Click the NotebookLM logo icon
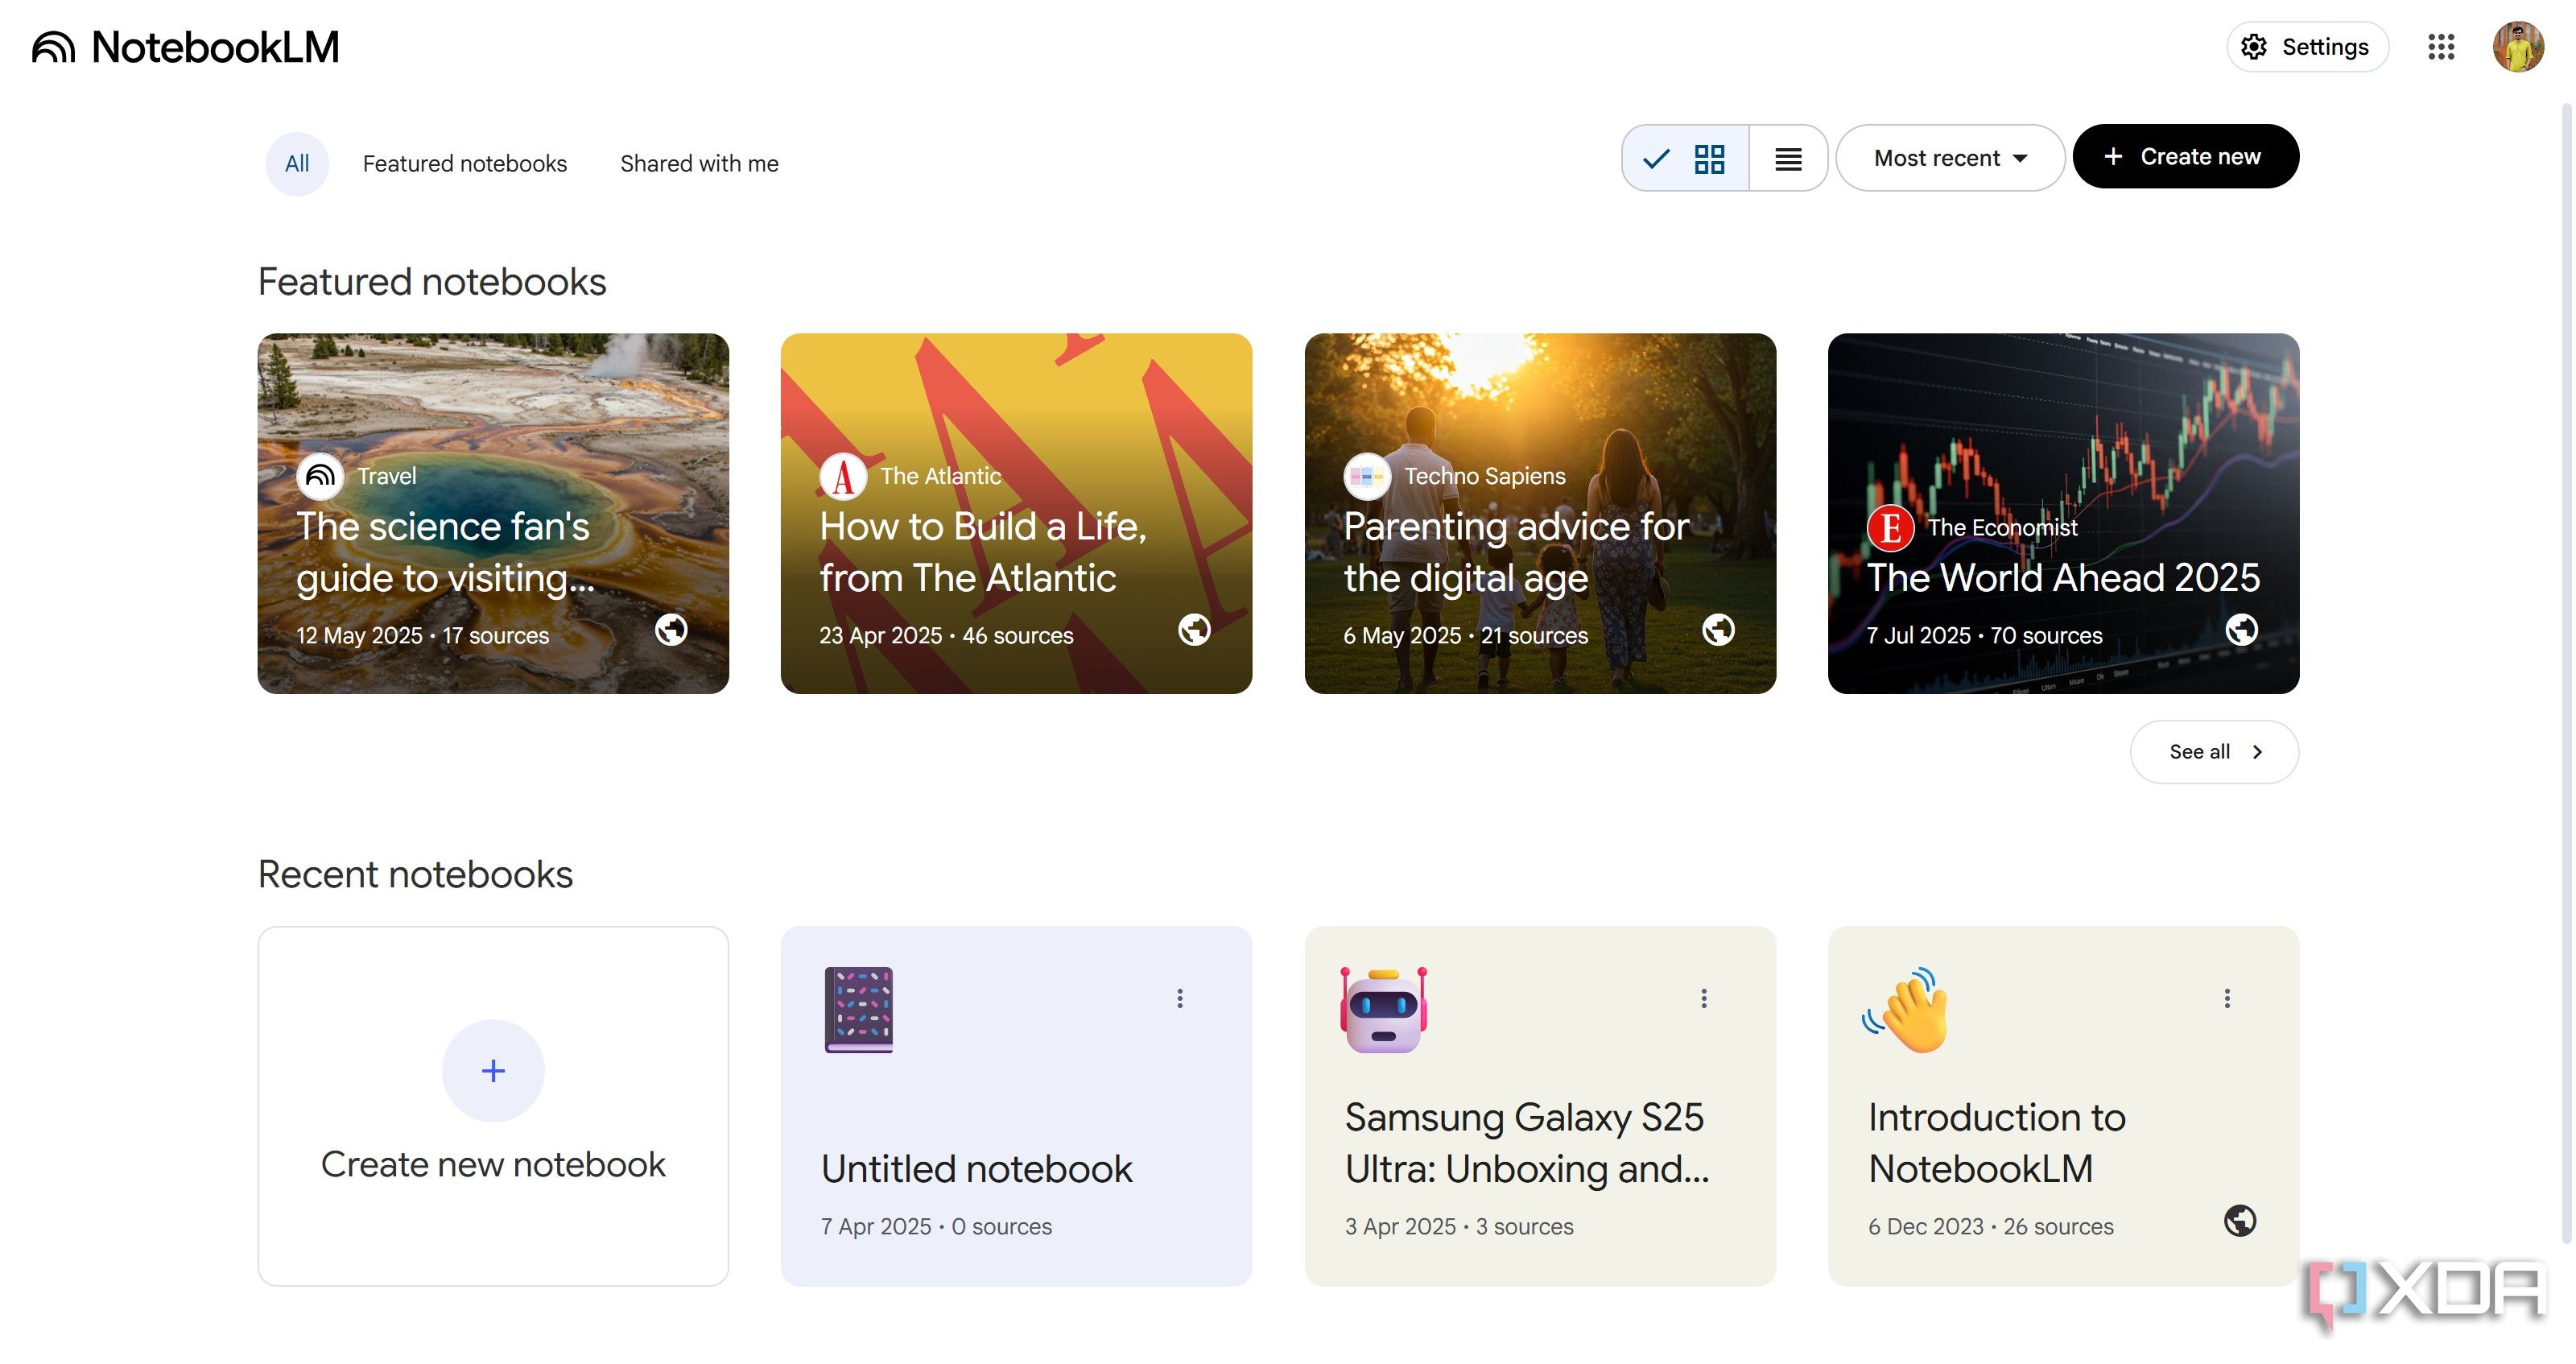2576x1364 pixels. pos(54,47)
